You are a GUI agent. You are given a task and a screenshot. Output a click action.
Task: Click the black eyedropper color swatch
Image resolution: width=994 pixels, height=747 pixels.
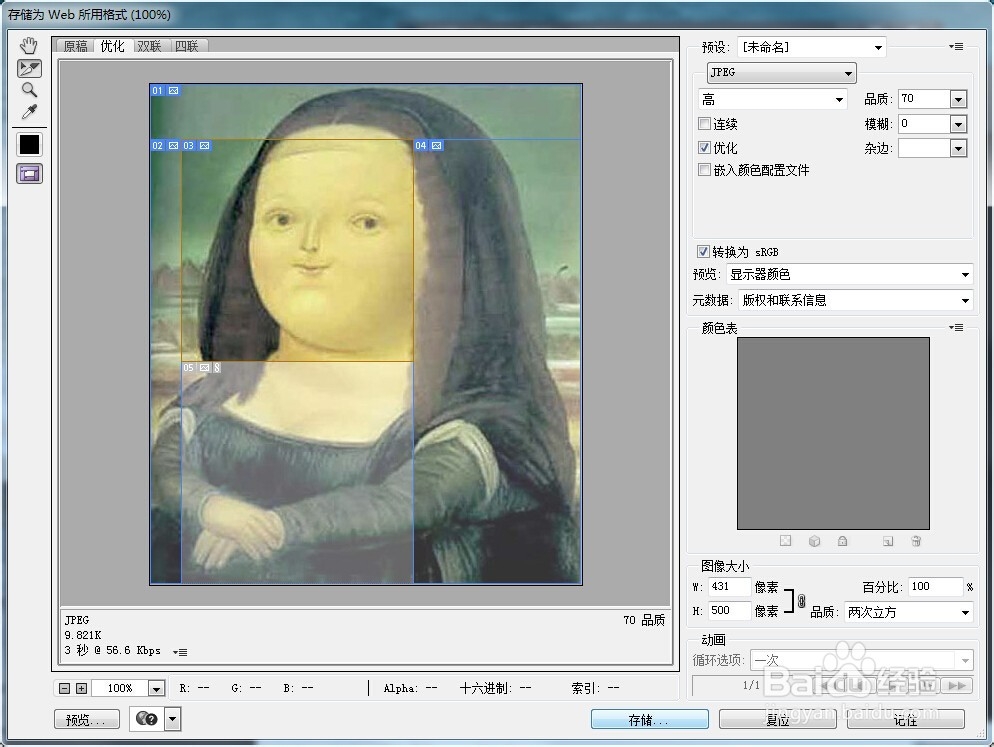(x=29, y=145)
